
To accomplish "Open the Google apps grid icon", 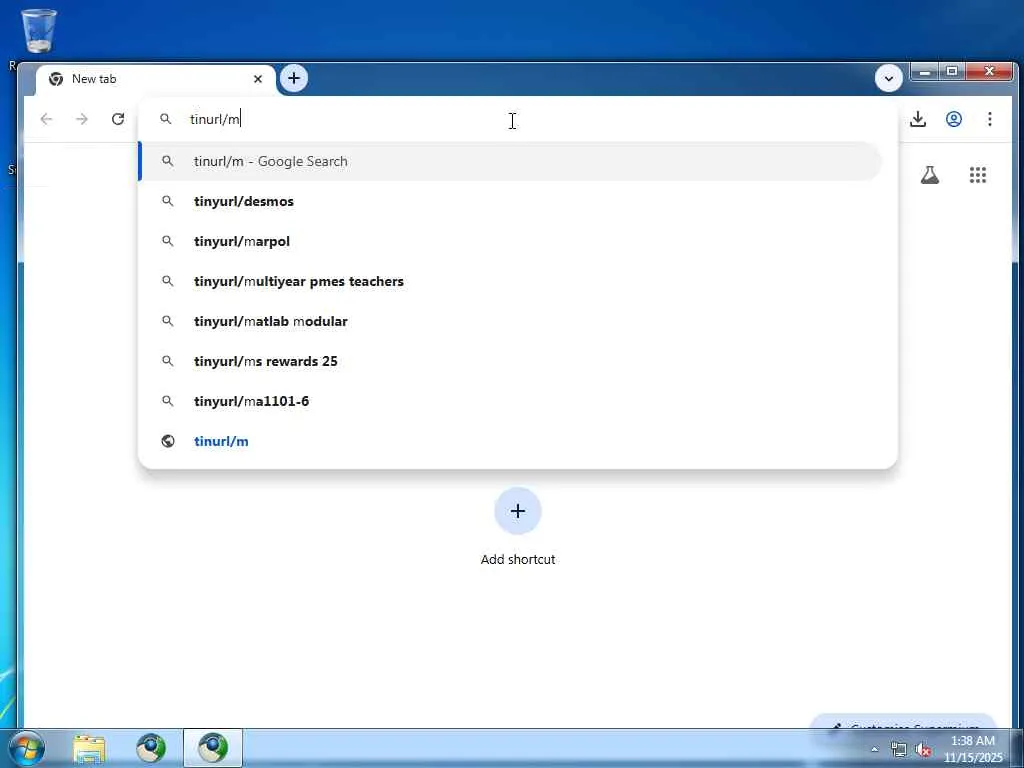I will (x=978, y=174).
